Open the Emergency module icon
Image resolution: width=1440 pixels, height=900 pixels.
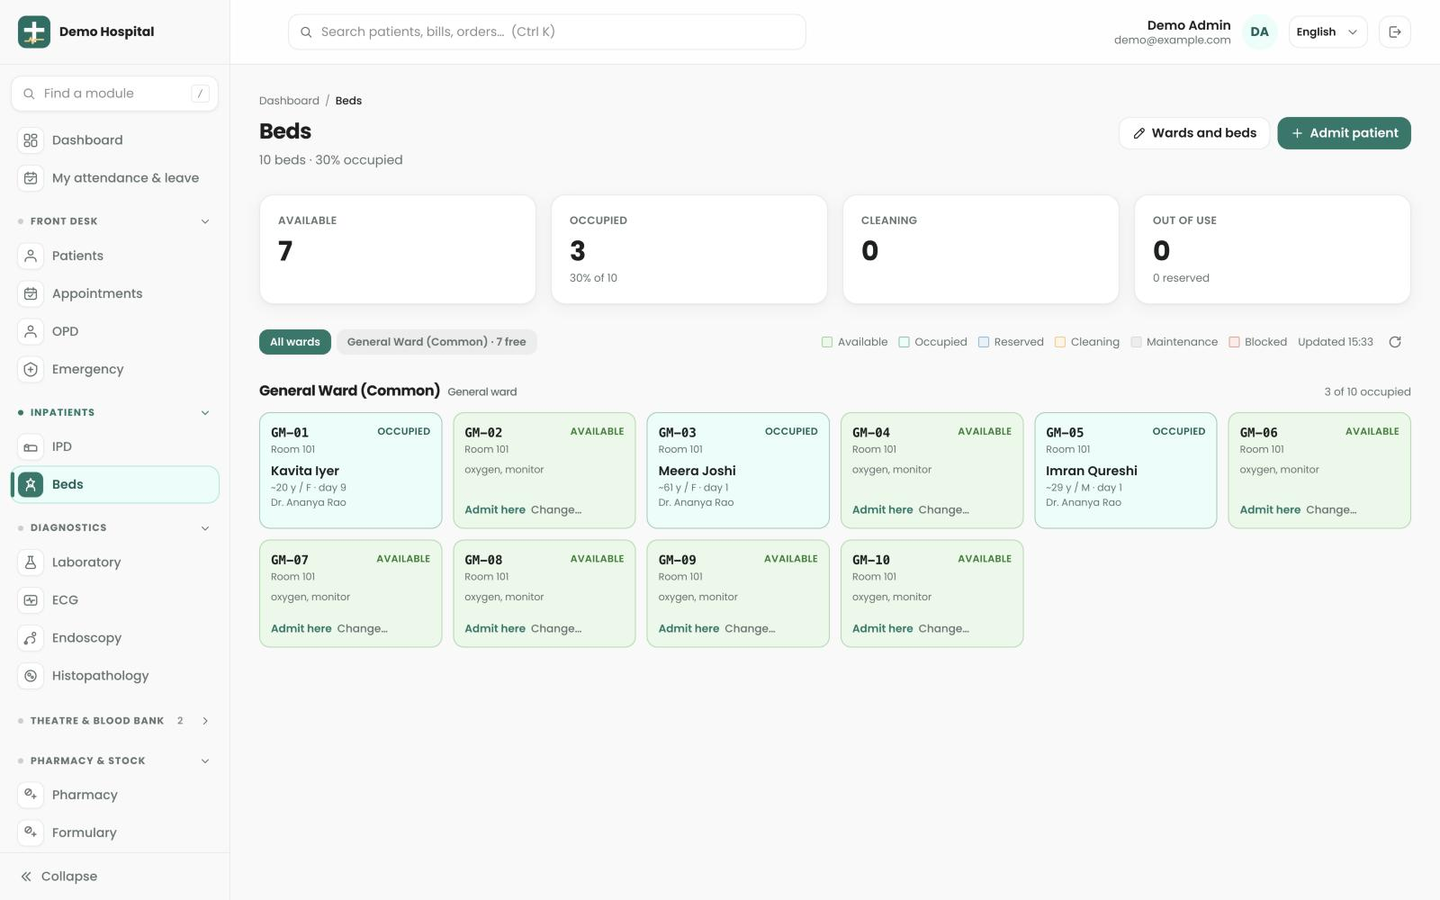click(31, 369)
